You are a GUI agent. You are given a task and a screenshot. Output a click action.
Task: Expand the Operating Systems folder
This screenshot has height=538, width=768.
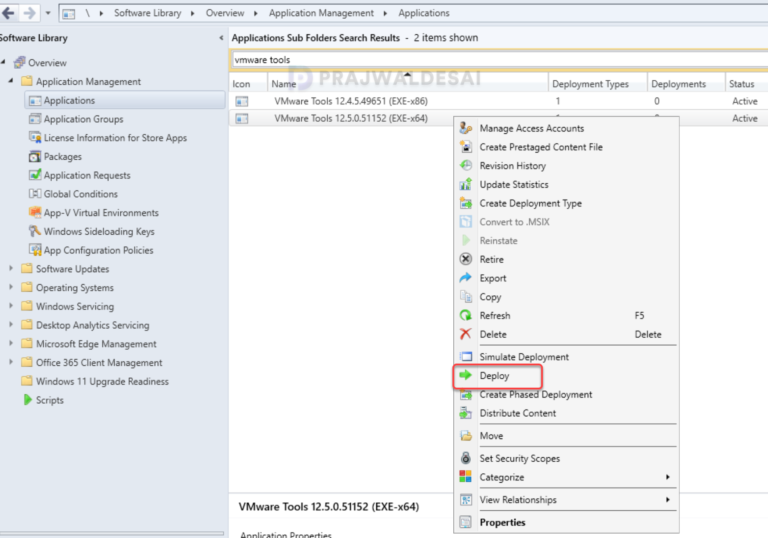[11, 287]
